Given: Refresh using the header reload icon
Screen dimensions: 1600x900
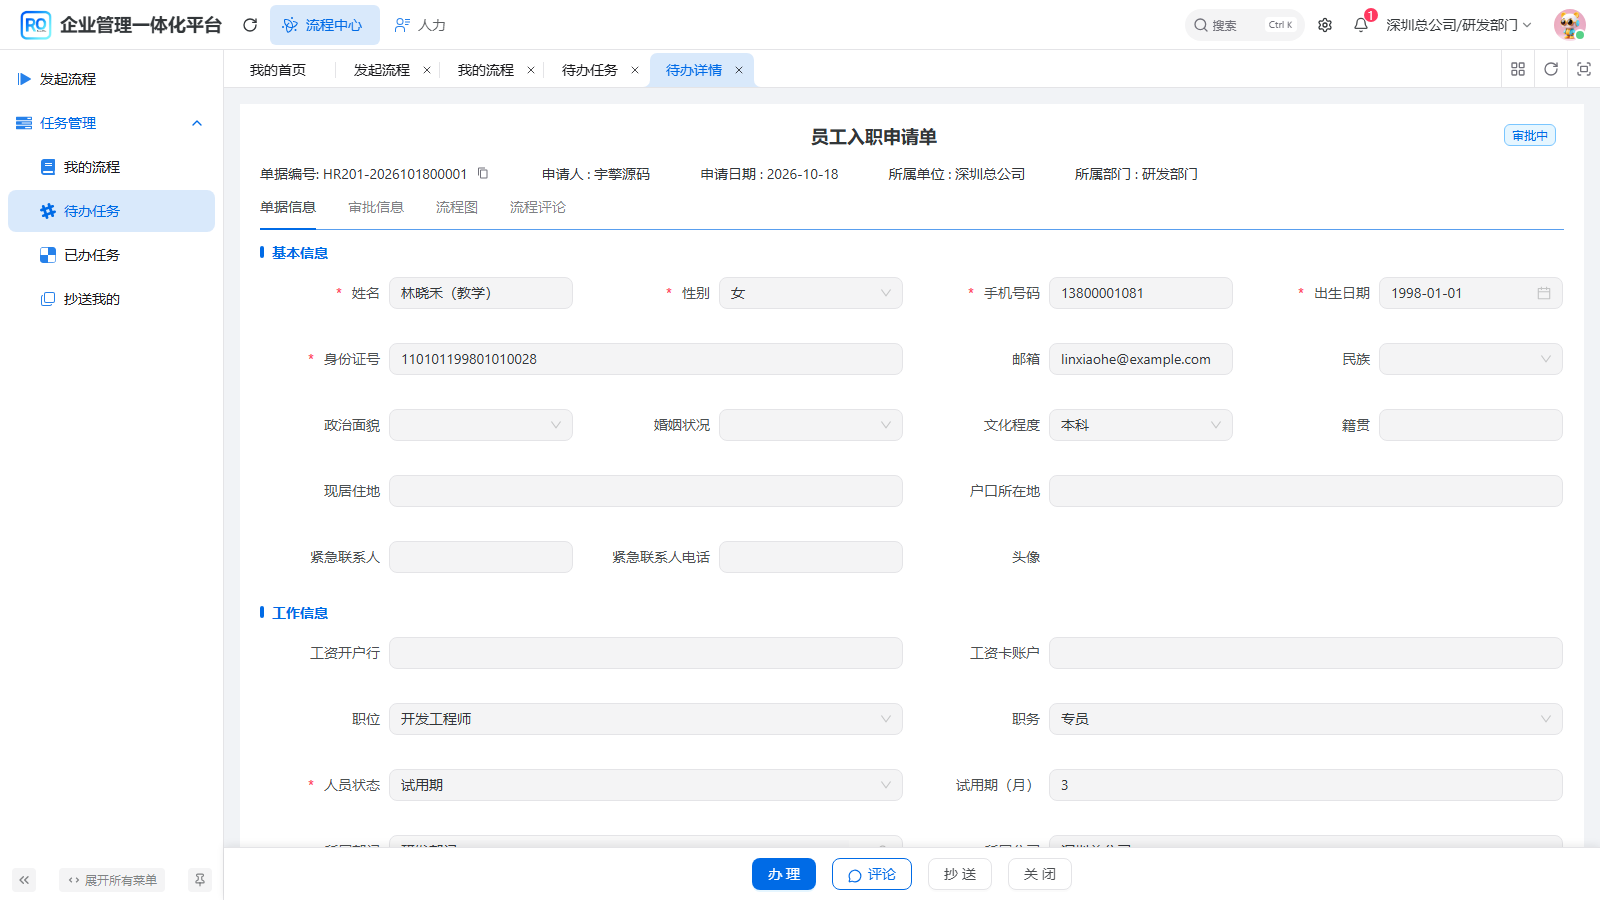Looking at the screenshot, I should [x=250, y=25].
